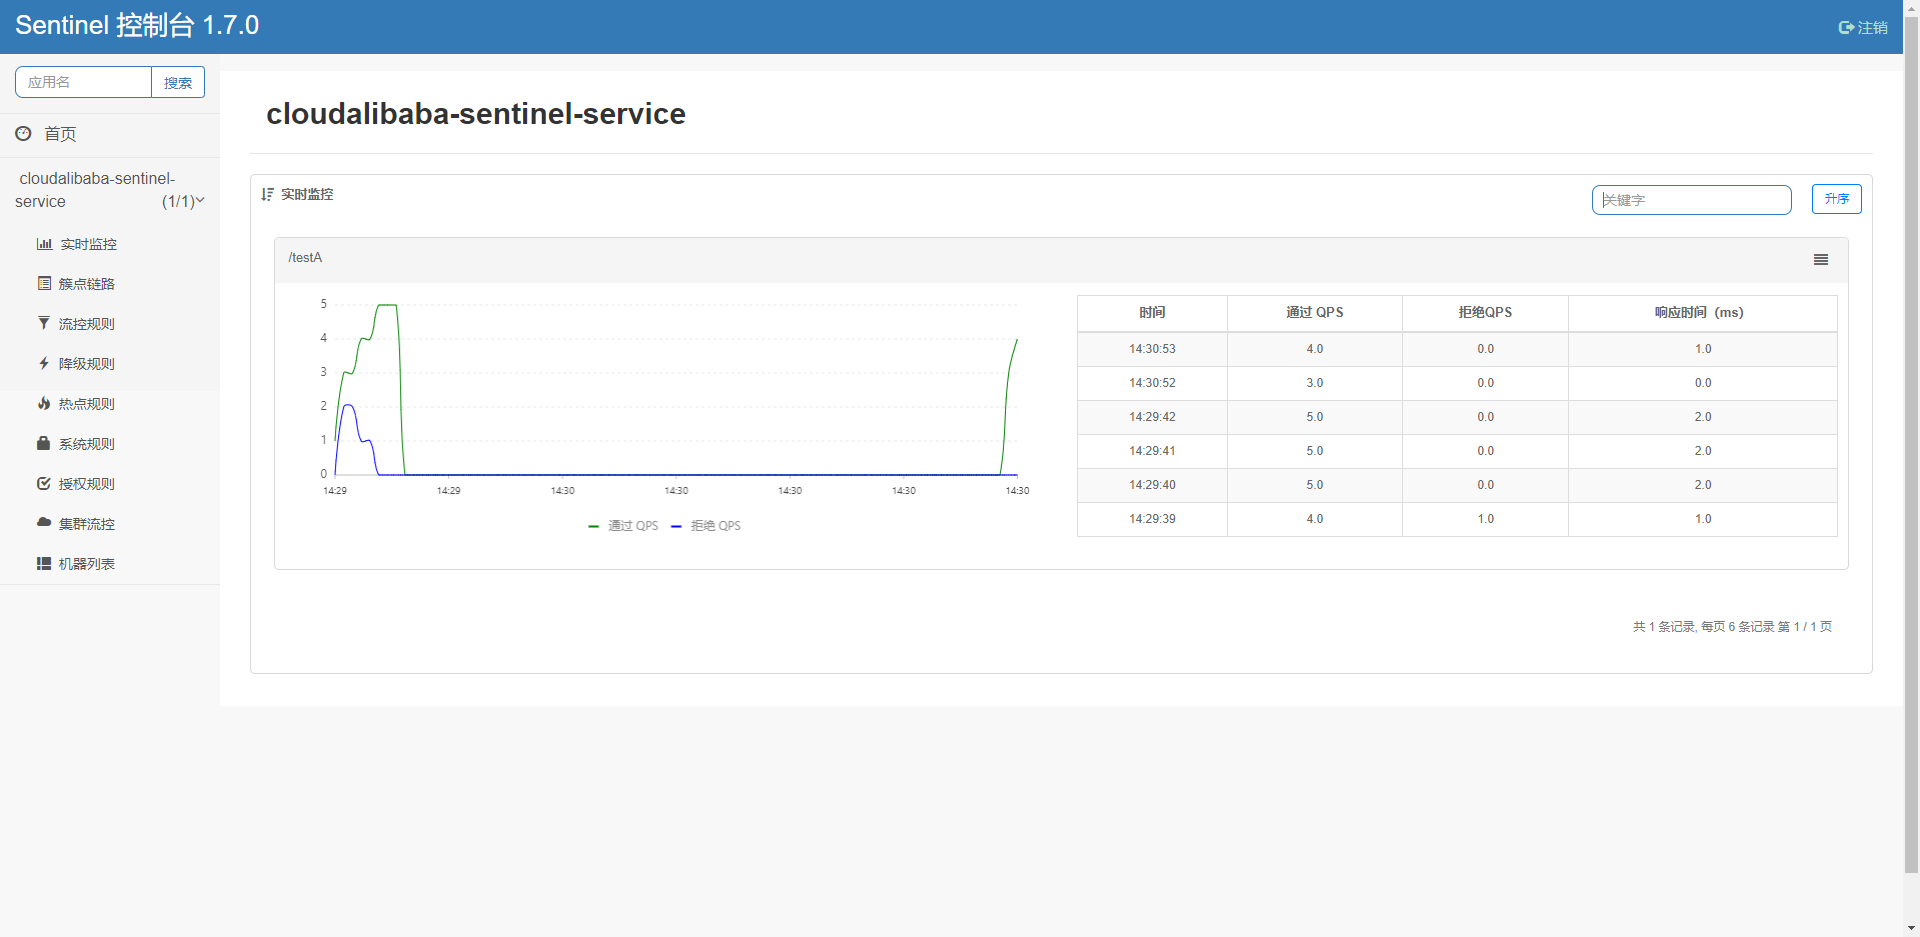Click the 流控规则 filter funnel icon
The height and width of the screenshot is (937, 1920).
[44, 323]
